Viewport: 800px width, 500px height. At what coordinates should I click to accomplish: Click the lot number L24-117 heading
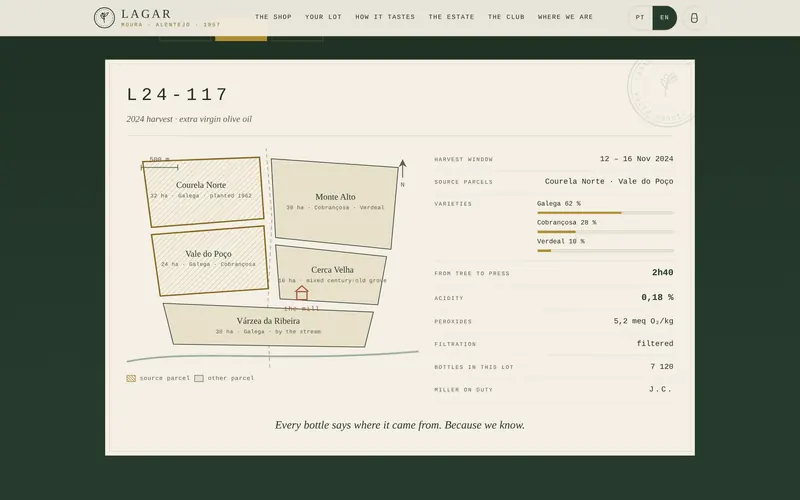[x=177, y=94]
